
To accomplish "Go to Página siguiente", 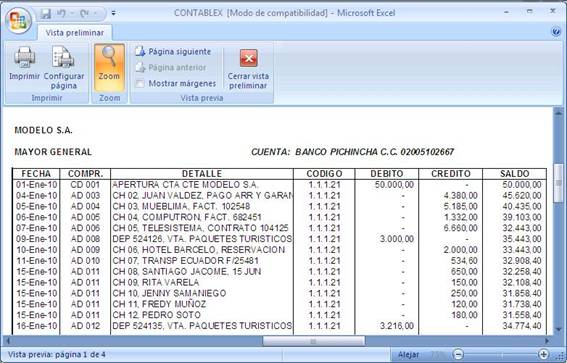I will [173, 52].
